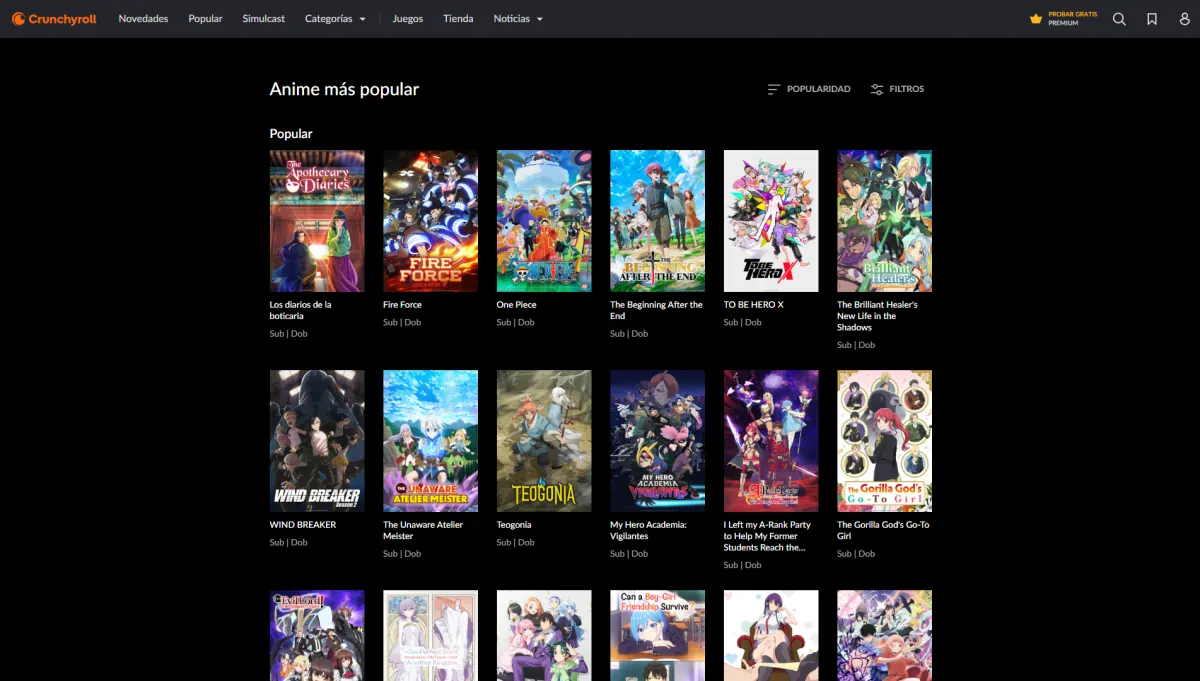Select The Apothecary Diaries poster
Viewport: 1200px width, 681px height.
point(317,221)
